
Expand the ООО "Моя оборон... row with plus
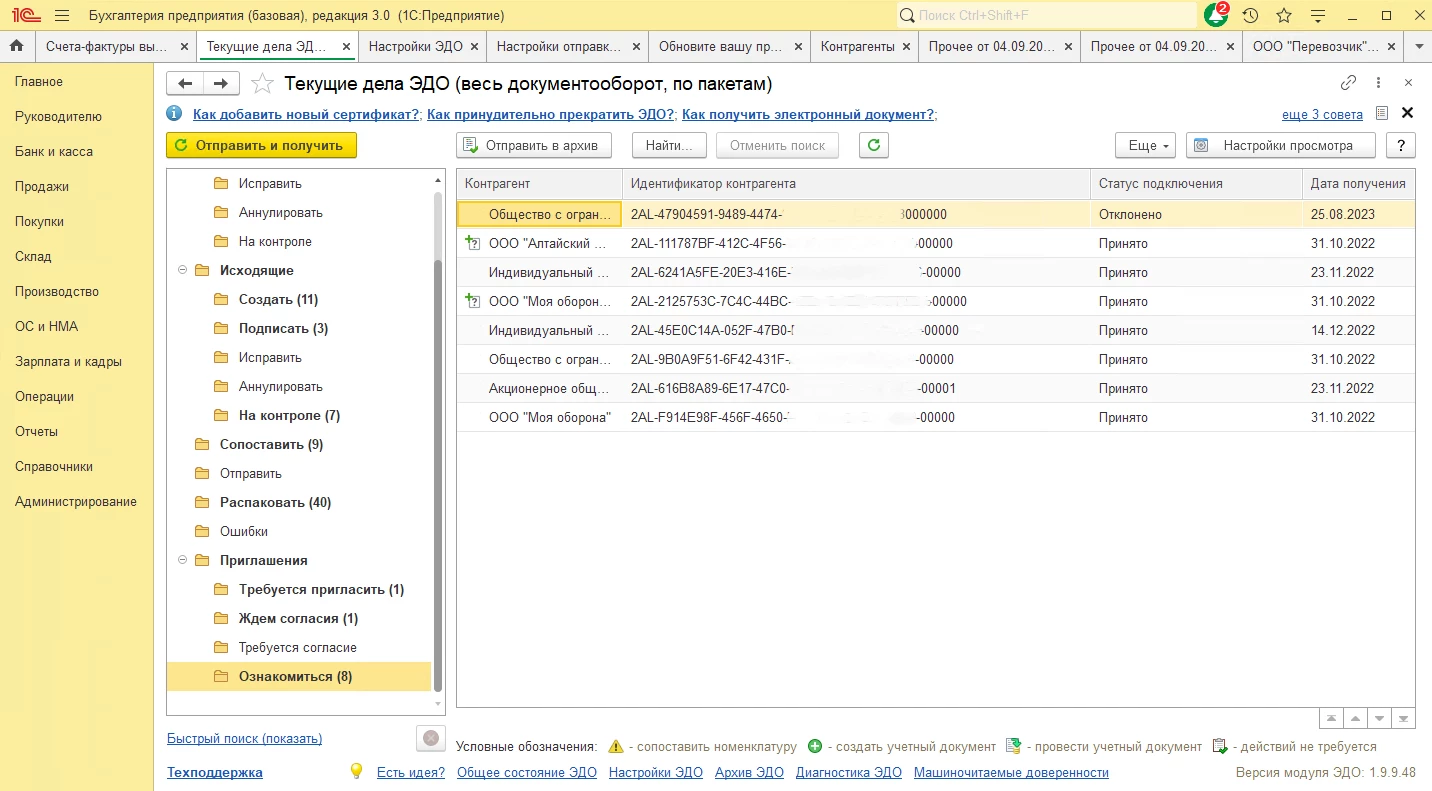[x=472, y=300]
